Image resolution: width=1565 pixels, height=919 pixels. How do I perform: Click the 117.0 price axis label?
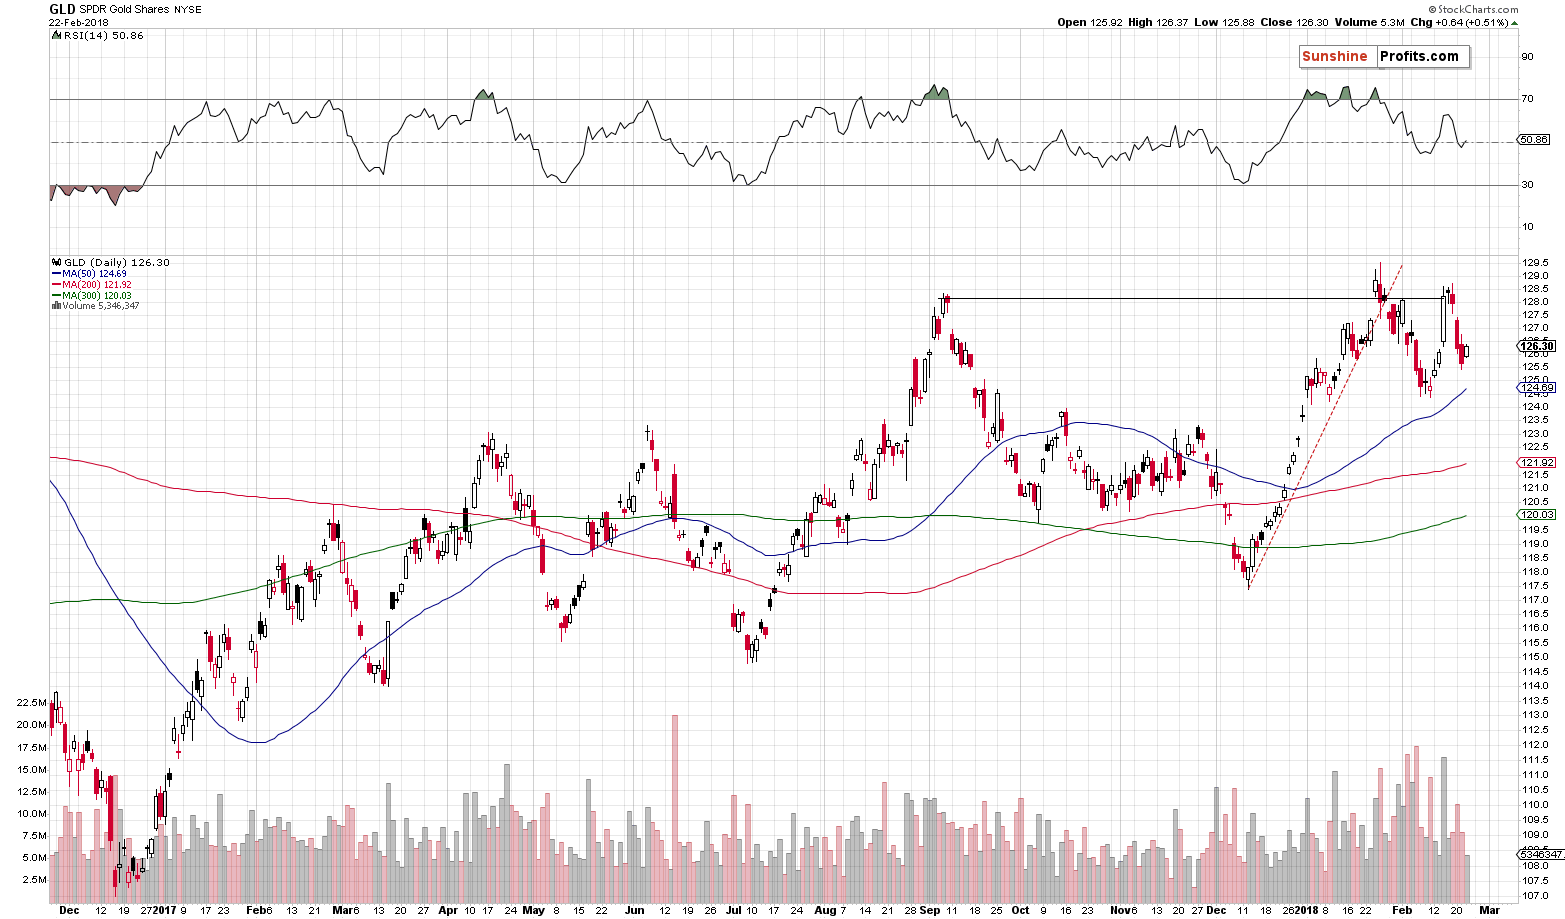[1535, 600]
